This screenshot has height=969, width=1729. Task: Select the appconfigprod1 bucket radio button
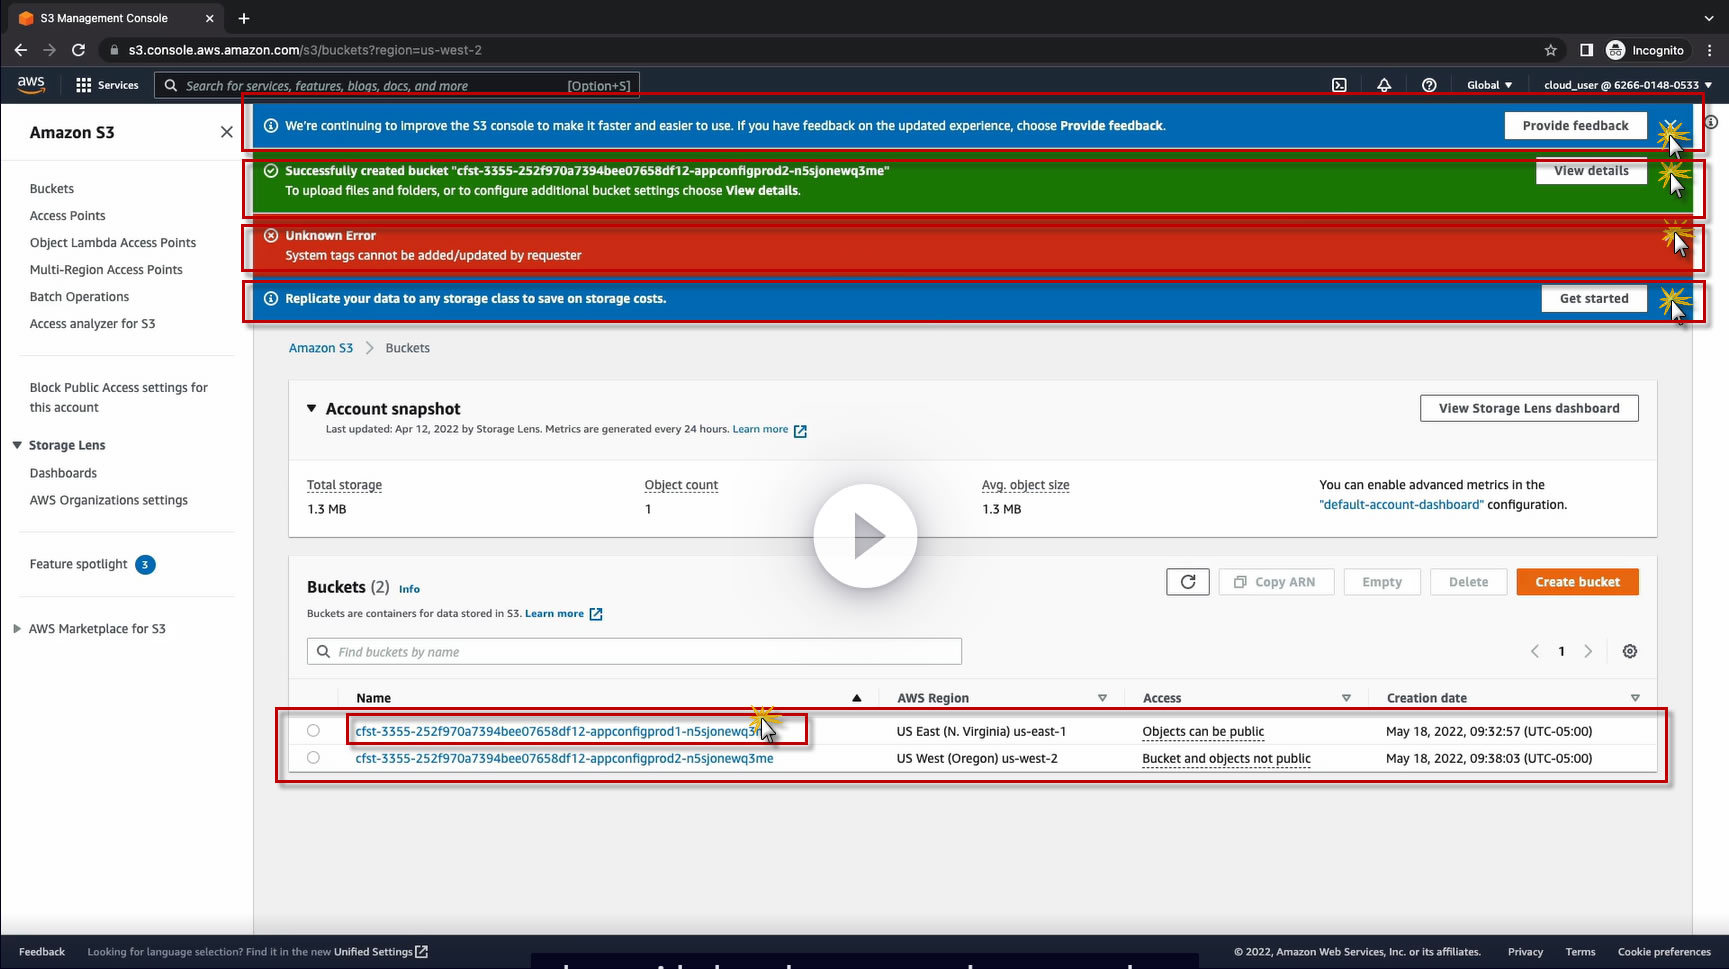[313, 731]
